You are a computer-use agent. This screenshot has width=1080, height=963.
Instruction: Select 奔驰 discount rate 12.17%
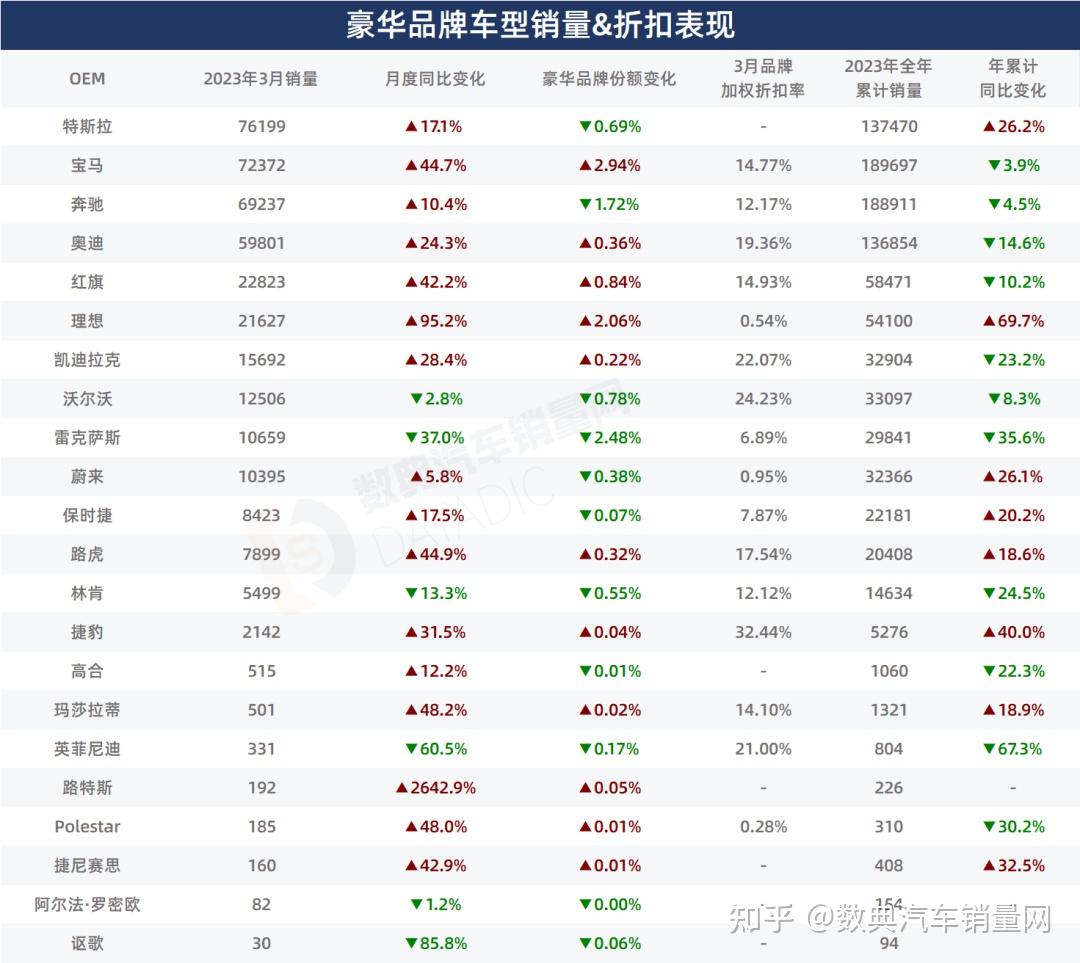[x=763, y=205]
